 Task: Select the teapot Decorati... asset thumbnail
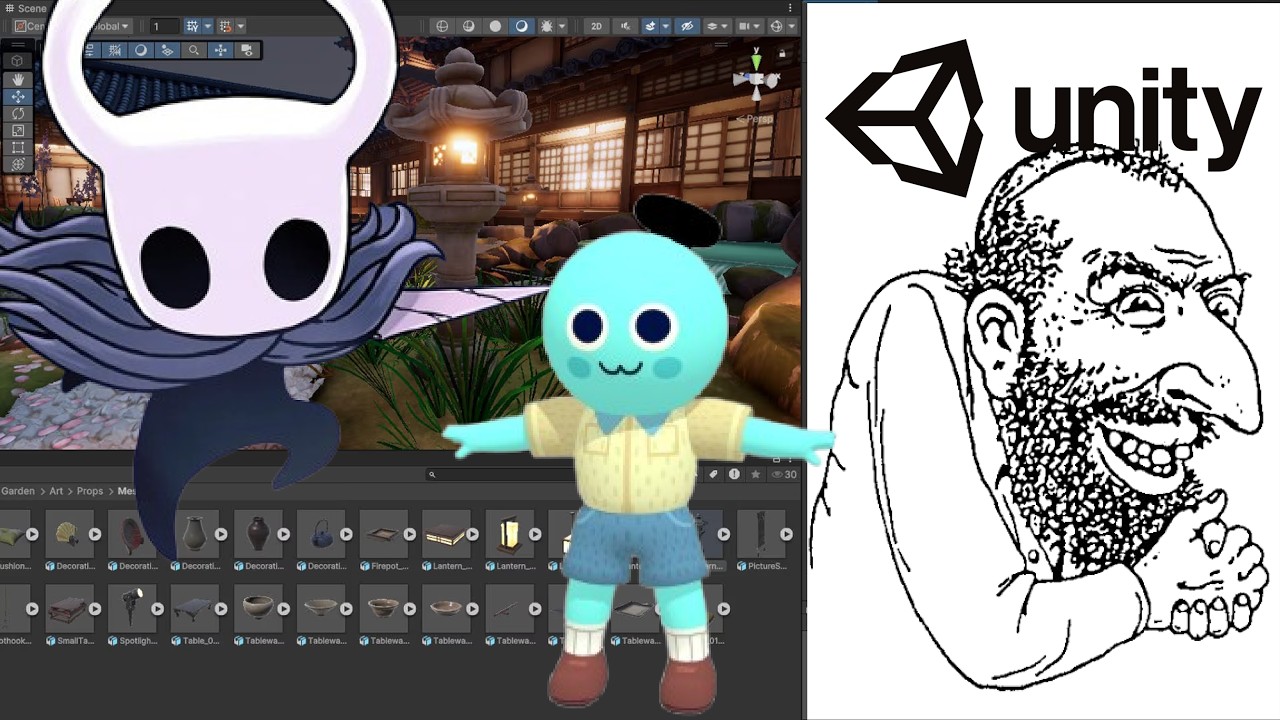tap(322, 534)
